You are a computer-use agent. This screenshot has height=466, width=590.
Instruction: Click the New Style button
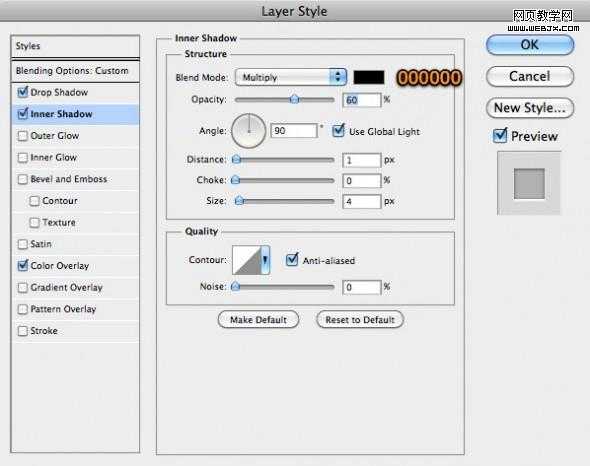point(530,108)
